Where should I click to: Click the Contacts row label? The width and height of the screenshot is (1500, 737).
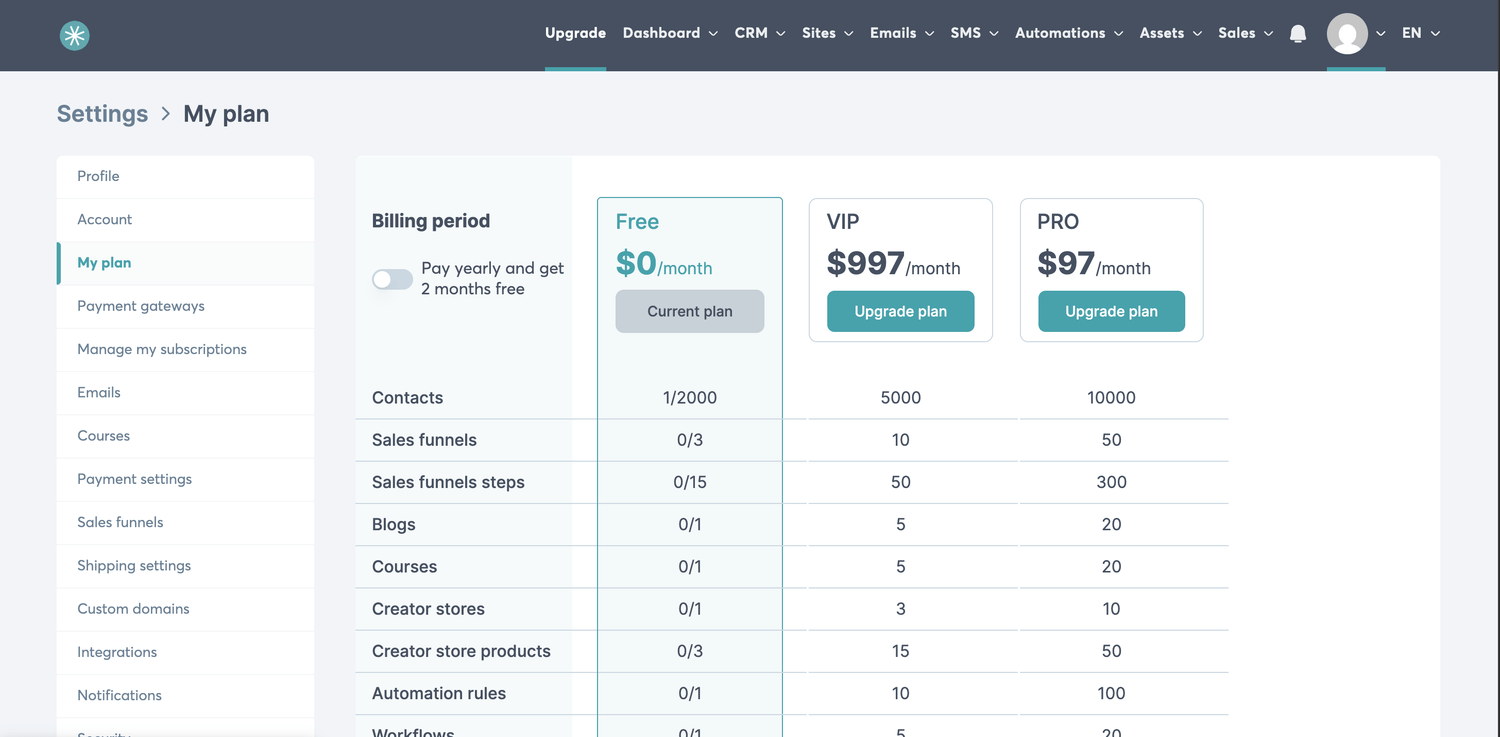407,398
